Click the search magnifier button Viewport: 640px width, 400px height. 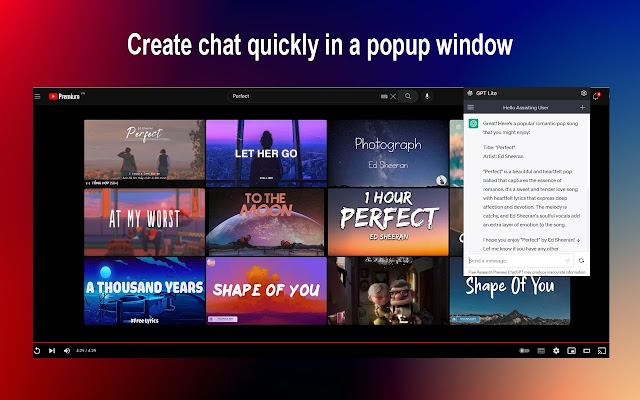407,96
